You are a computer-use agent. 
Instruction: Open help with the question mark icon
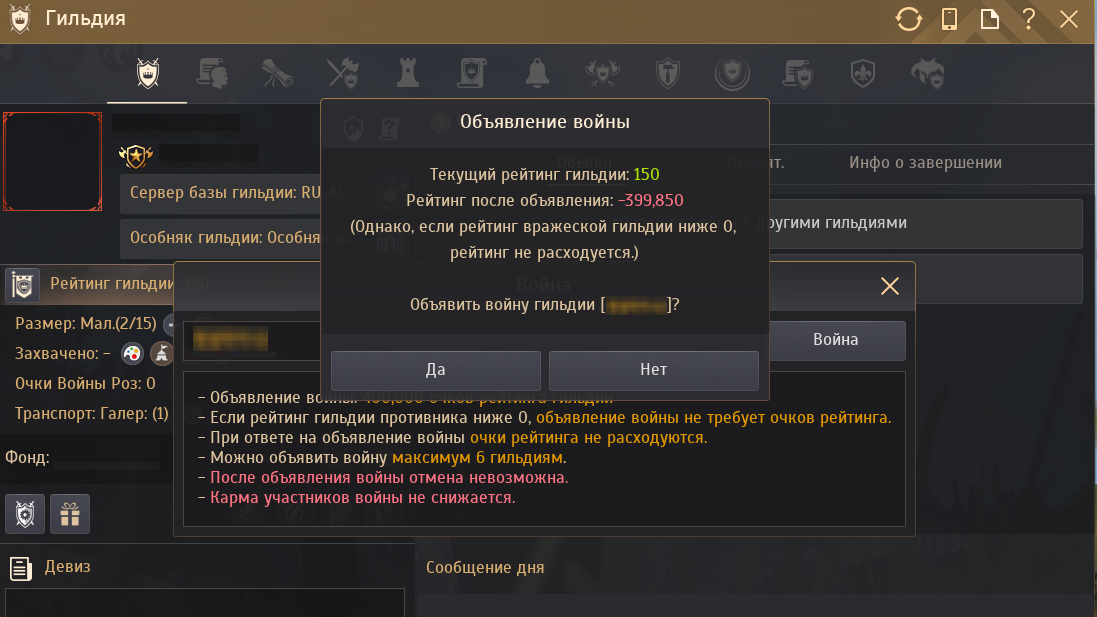[x=1028, y=19]
